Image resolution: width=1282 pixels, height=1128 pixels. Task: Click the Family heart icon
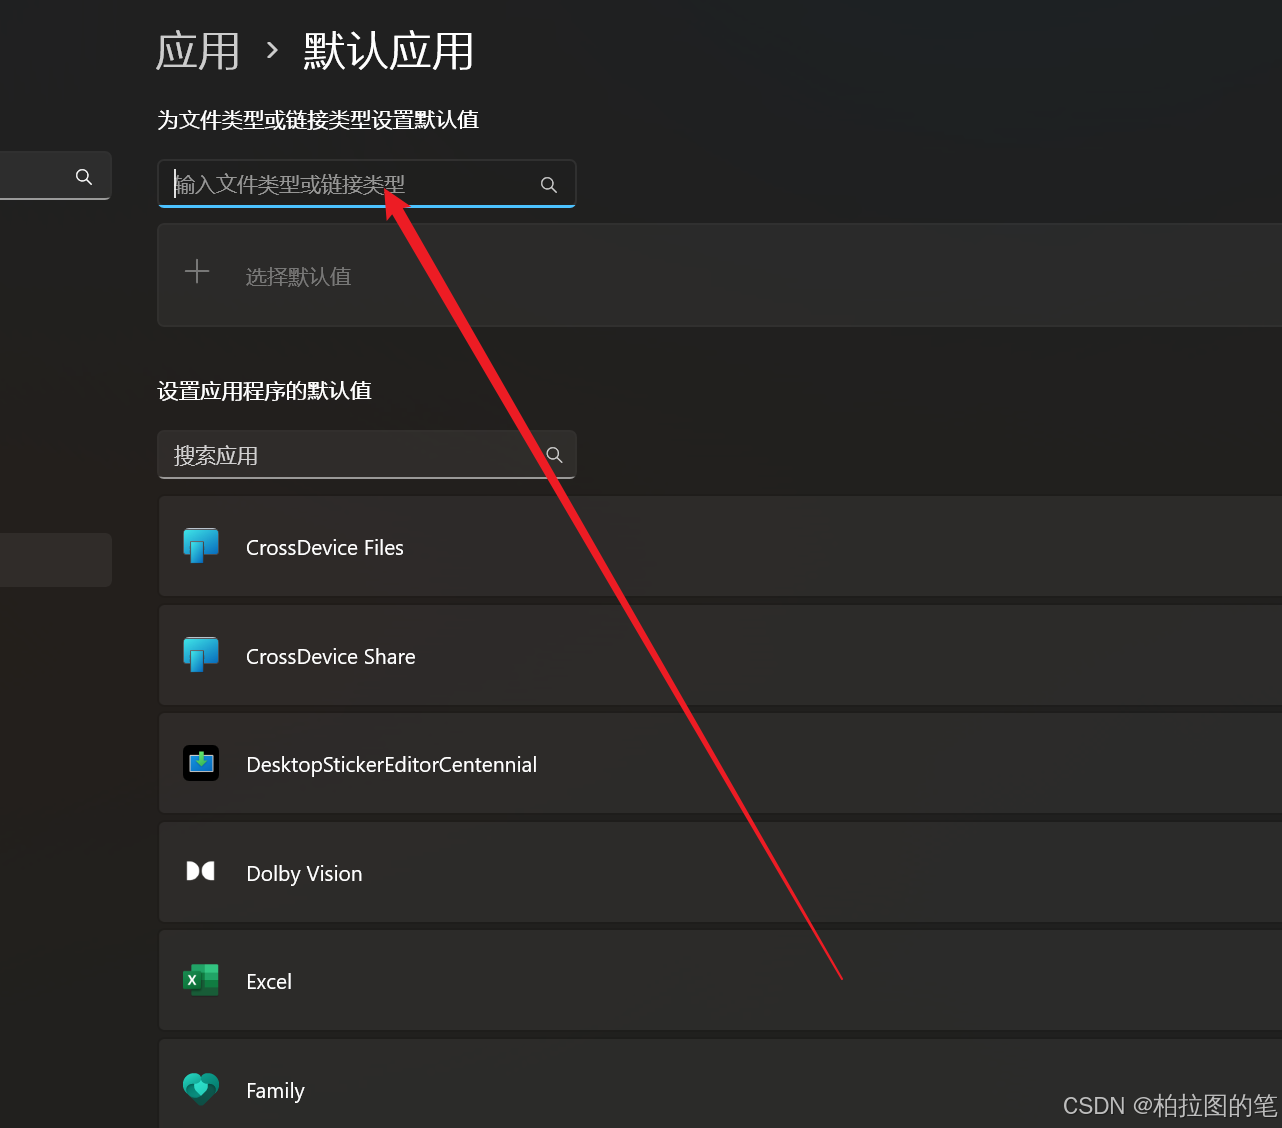[x=201, y=1089]
